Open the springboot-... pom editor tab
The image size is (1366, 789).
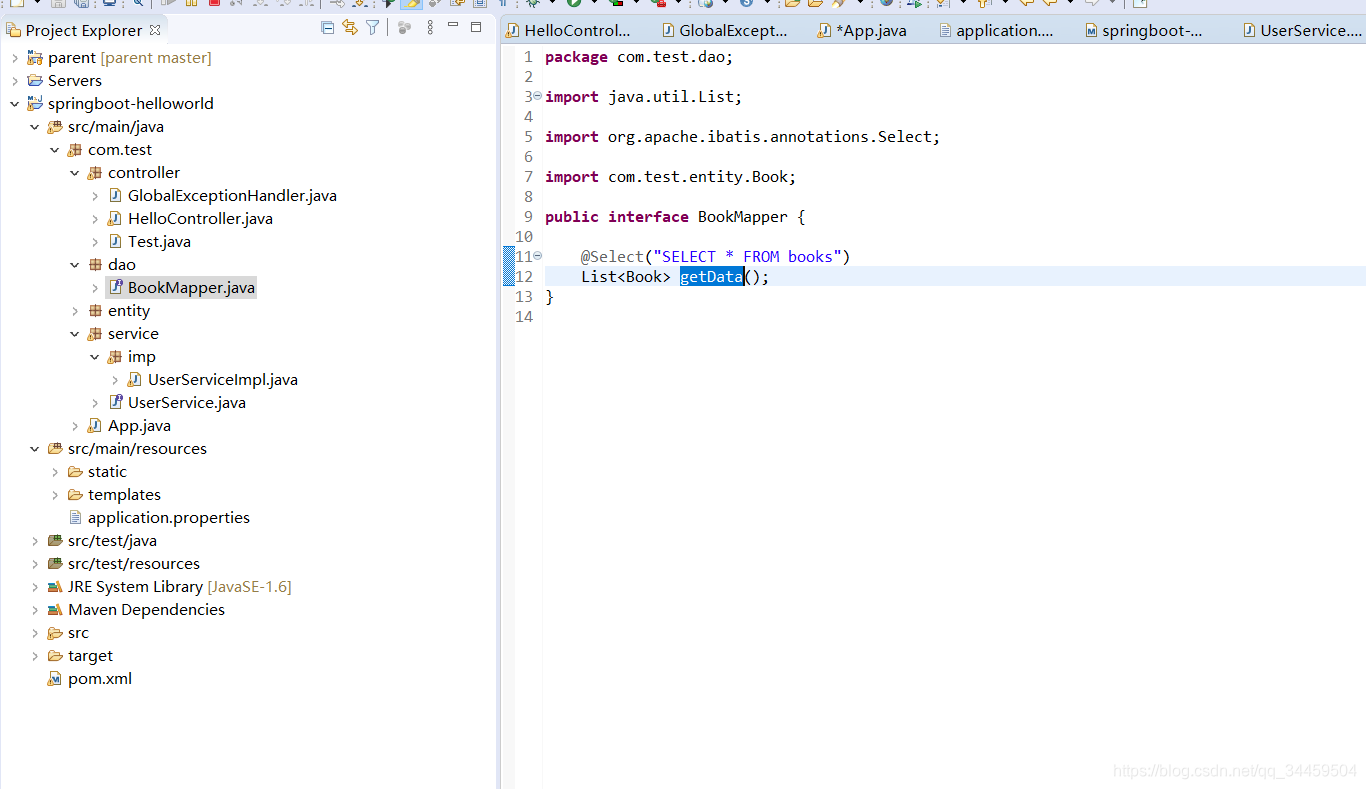coord(1145,30)
